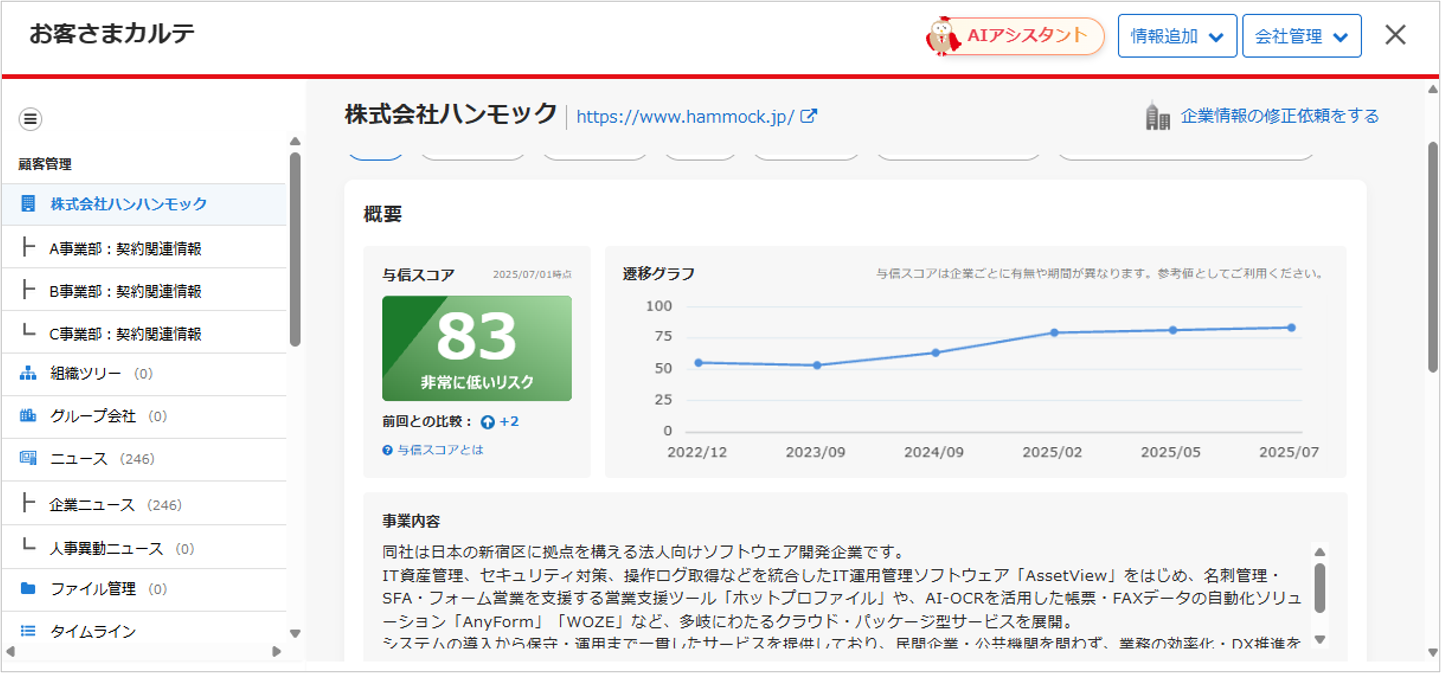Open the AIアシスタント button
1441x673 pixels.
[x=1025, y=36]
